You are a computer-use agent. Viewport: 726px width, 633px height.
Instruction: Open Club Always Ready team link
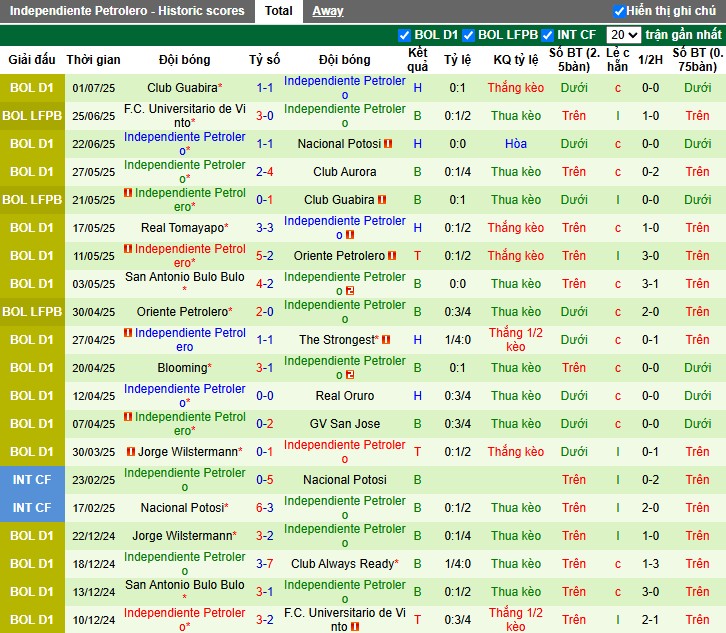(x=343, y=564)
